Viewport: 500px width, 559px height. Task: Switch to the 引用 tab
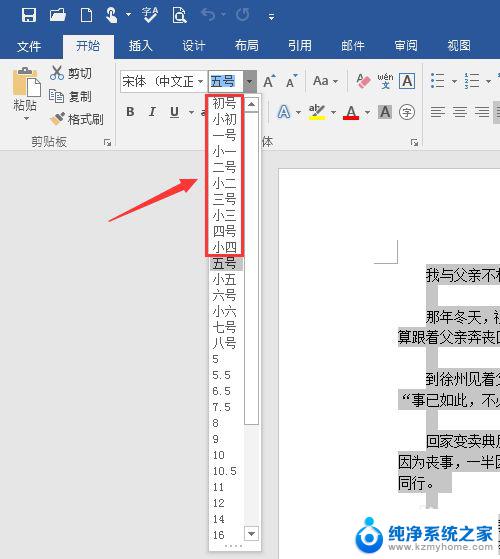pyautogui.click(x=300, y=46)
